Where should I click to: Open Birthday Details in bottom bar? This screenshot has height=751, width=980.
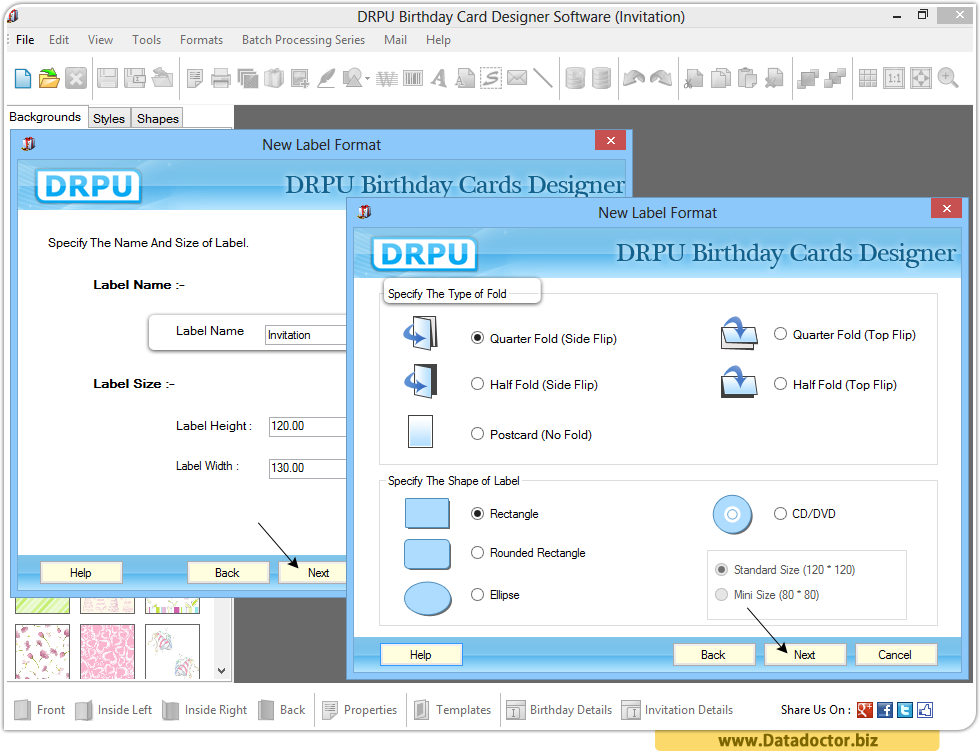click(x=559, y=710)
